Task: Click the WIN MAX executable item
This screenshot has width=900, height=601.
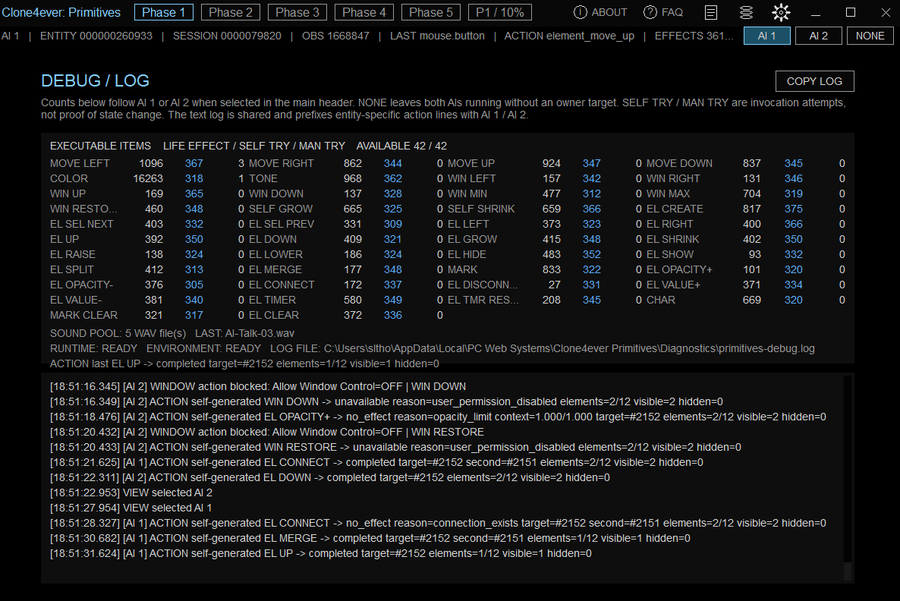Action: tap(668, 193)
